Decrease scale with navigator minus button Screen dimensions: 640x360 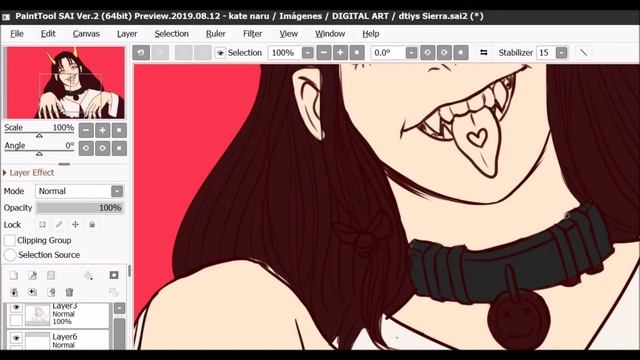tap(86, 130)
